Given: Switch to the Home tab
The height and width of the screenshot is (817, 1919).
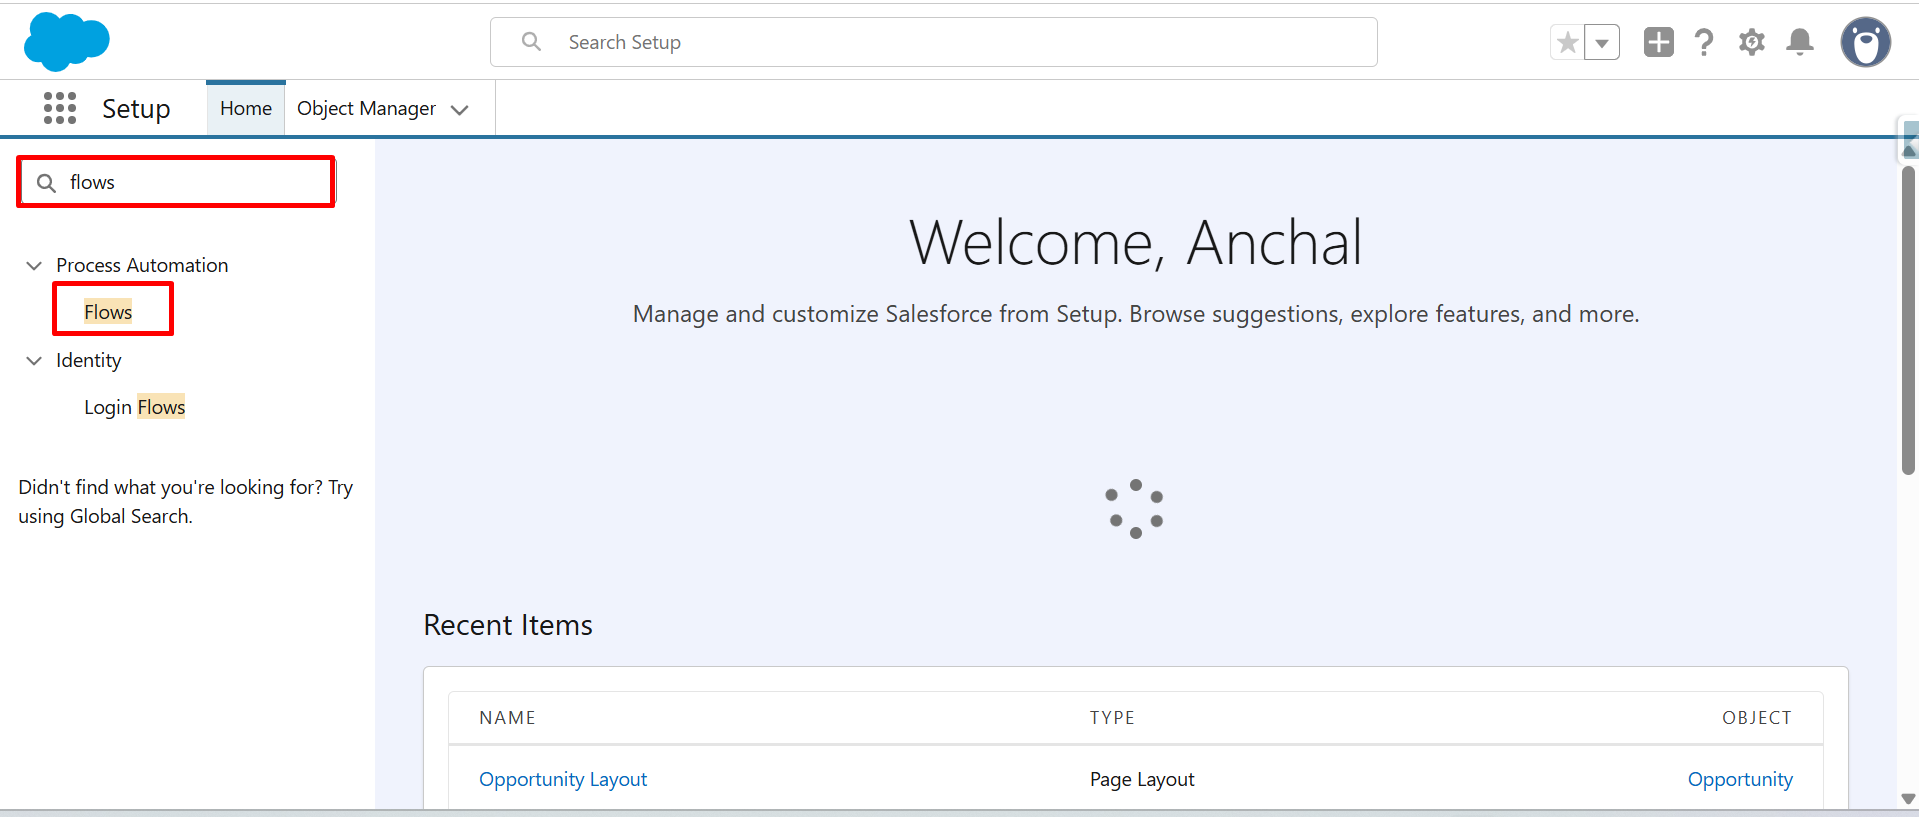Looking at the screenshot, I should pos(246,108).
